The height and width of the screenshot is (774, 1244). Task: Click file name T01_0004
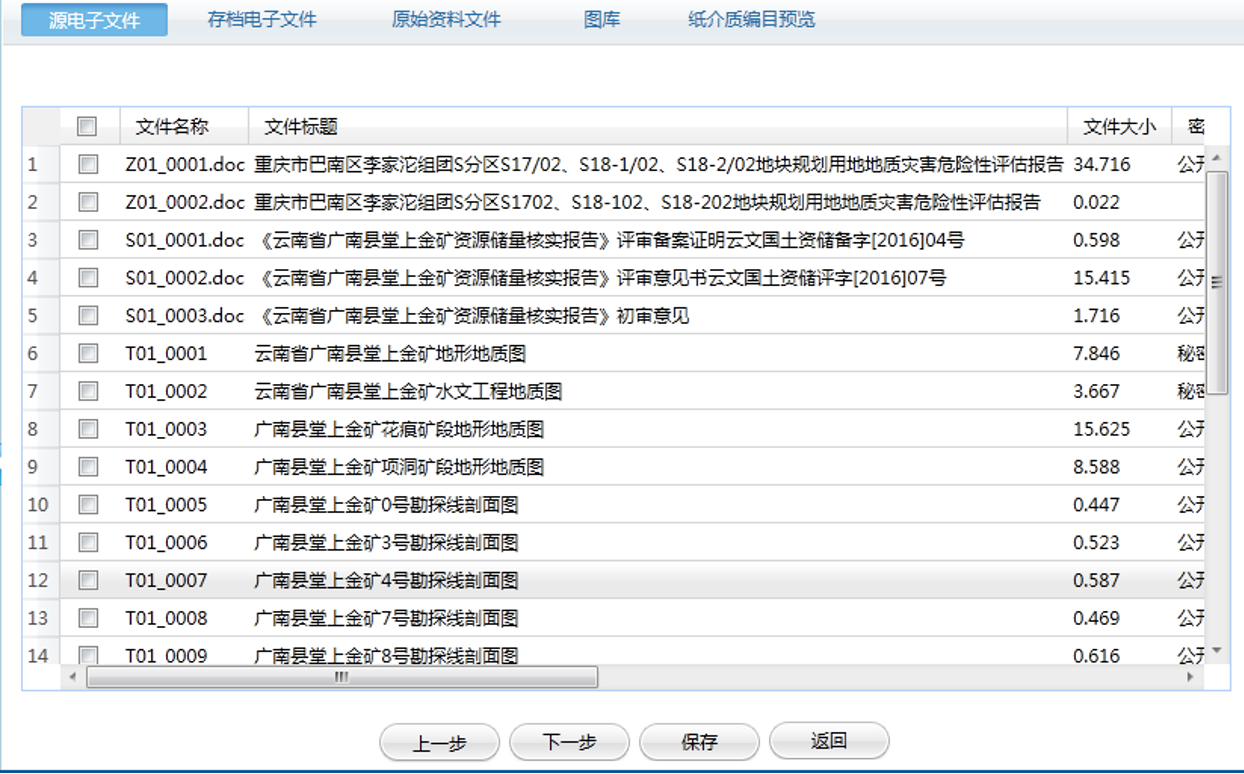tap(166, 467)
